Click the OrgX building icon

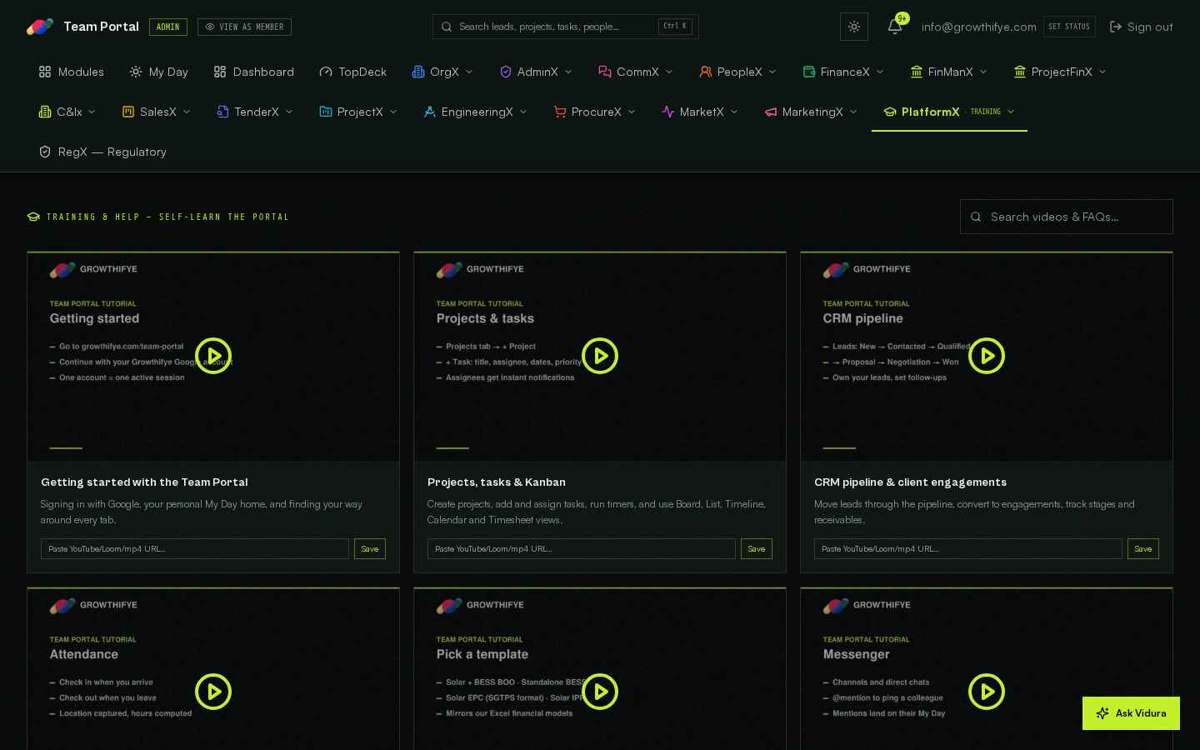tap(418, 72)
